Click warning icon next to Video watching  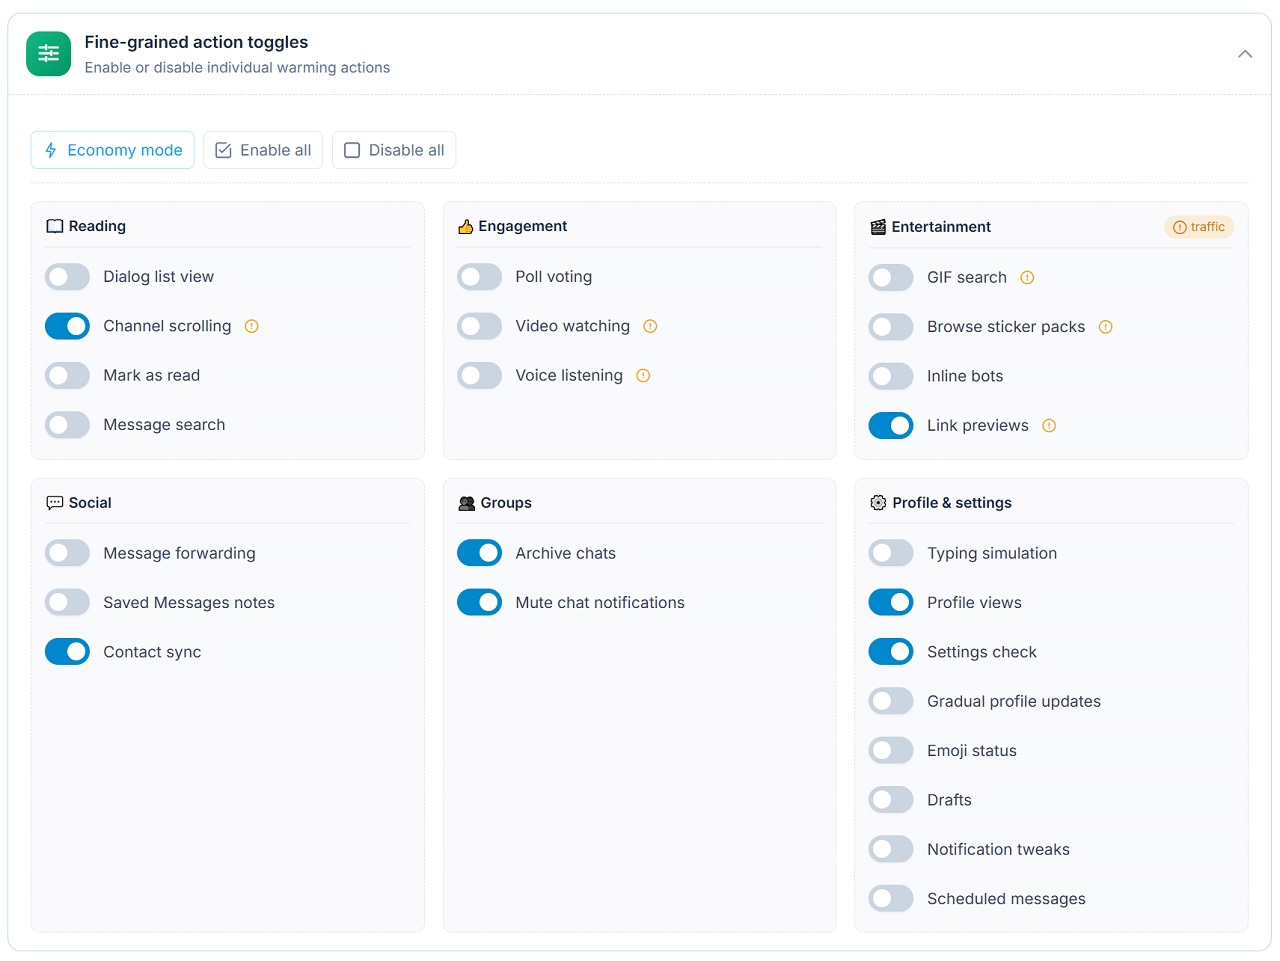coord(650,326)
